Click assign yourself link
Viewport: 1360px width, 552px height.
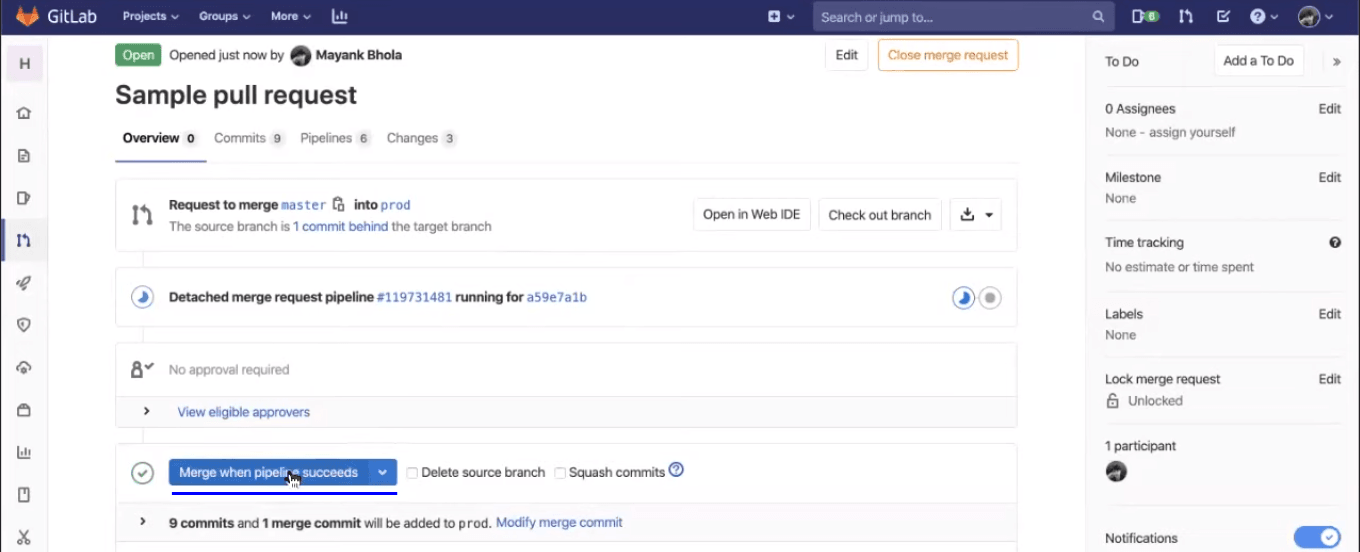[x=1192, y=132]
